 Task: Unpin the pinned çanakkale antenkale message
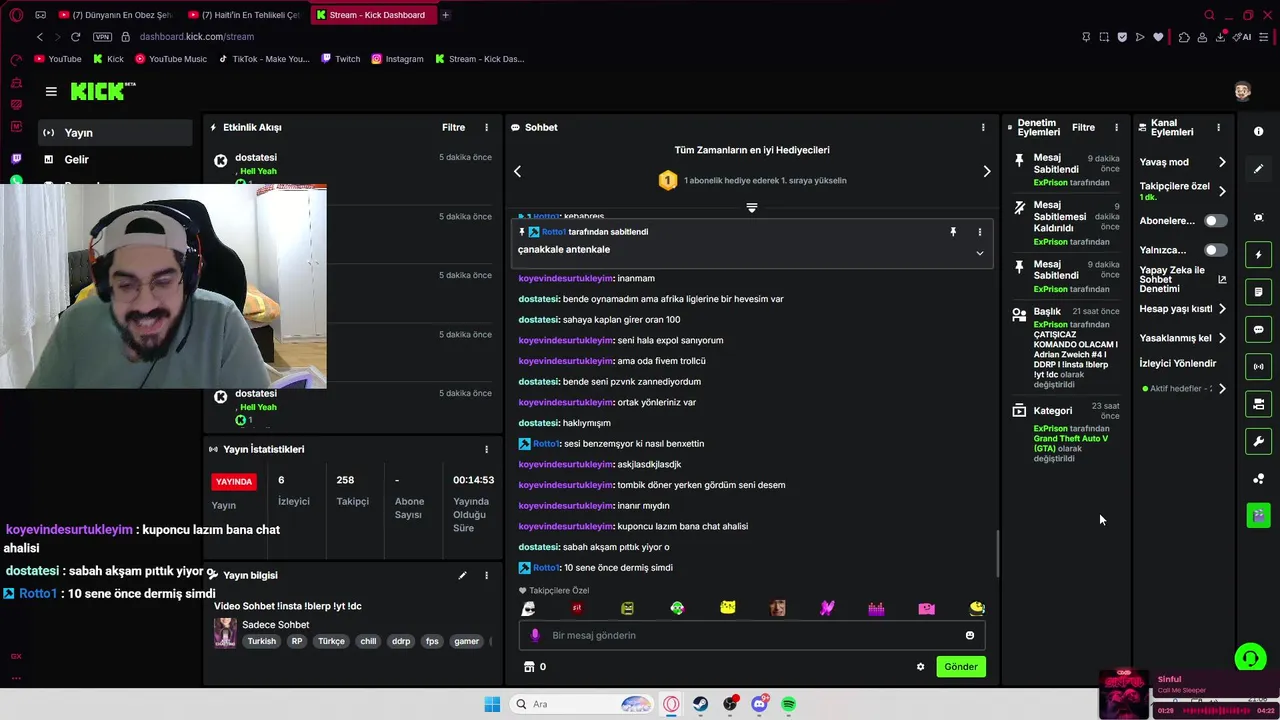(953, 232)
